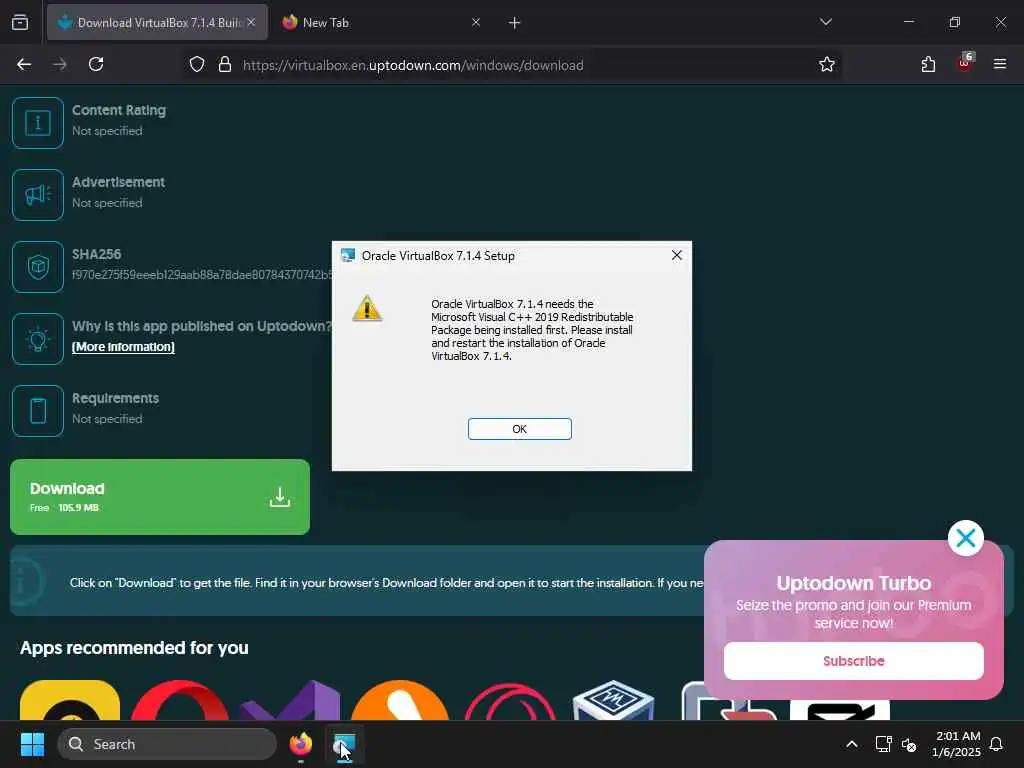Viewport: 1024px width, 768px height.
Task: Click the VirtualBox cube recommended app thumbnail
Action: pos(613,700)
